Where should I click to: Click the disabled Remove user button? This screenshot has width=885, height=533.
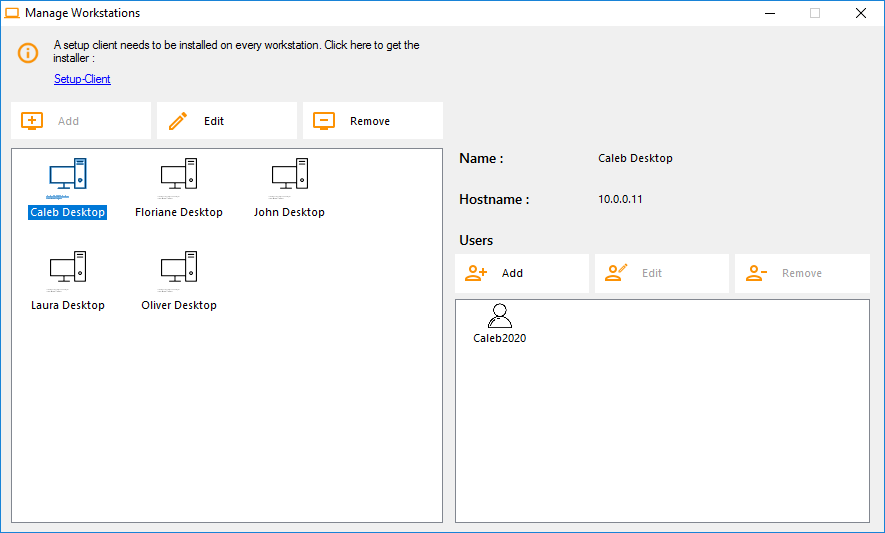click(x=801, y=273)
